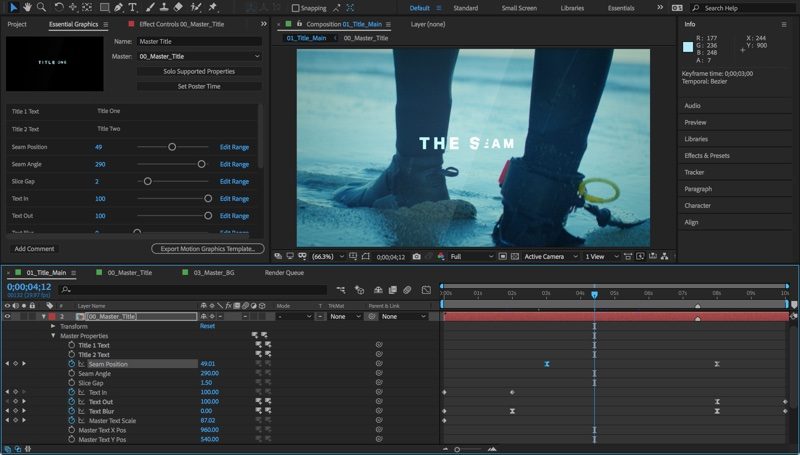
Task: Collapse the Master Properties group
Action: click(x=53, y=336)
